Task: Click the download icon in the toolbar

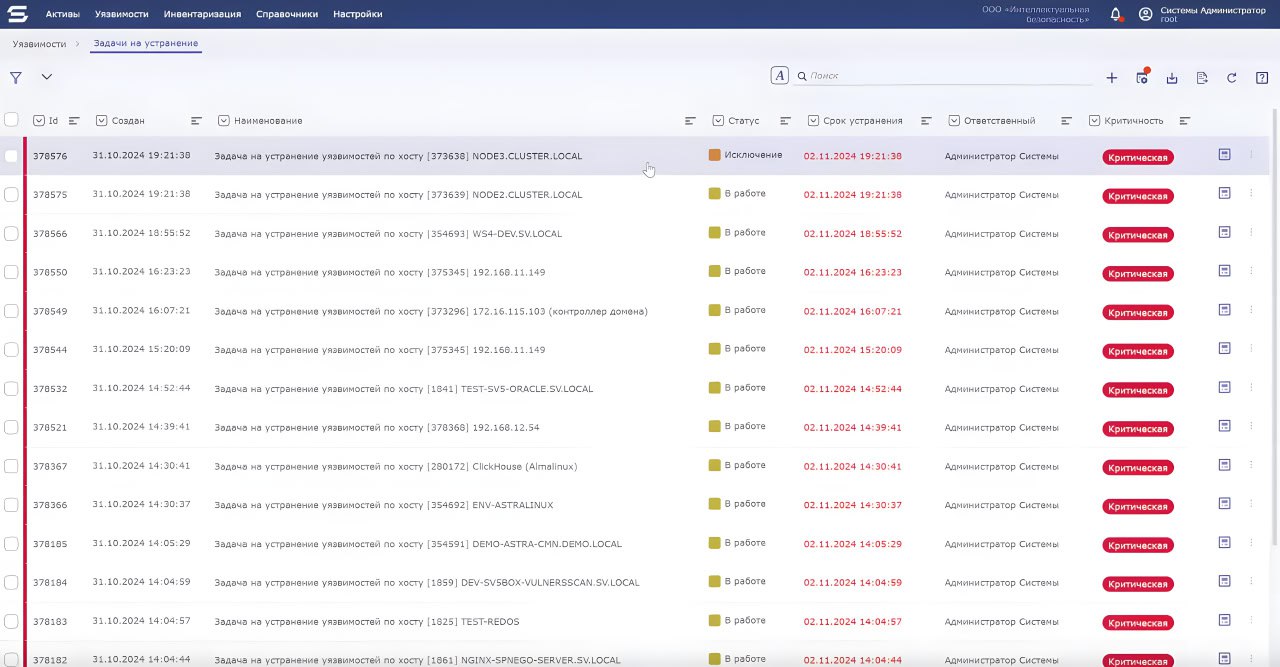Action: 1172,78
